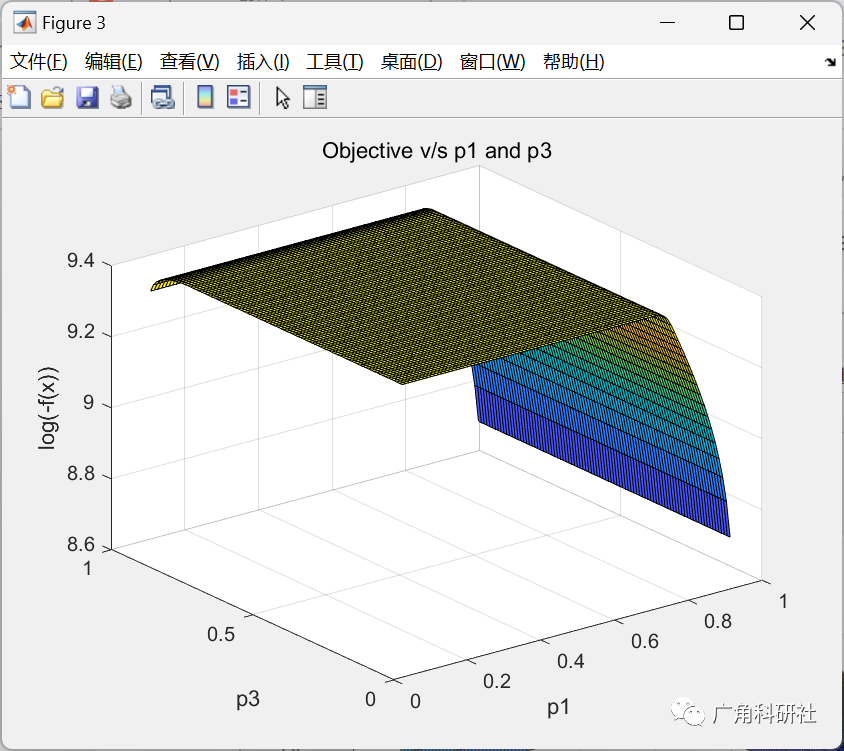Click the Figure 3 window title text
The image size is (844, 751).
pos(74,23)
